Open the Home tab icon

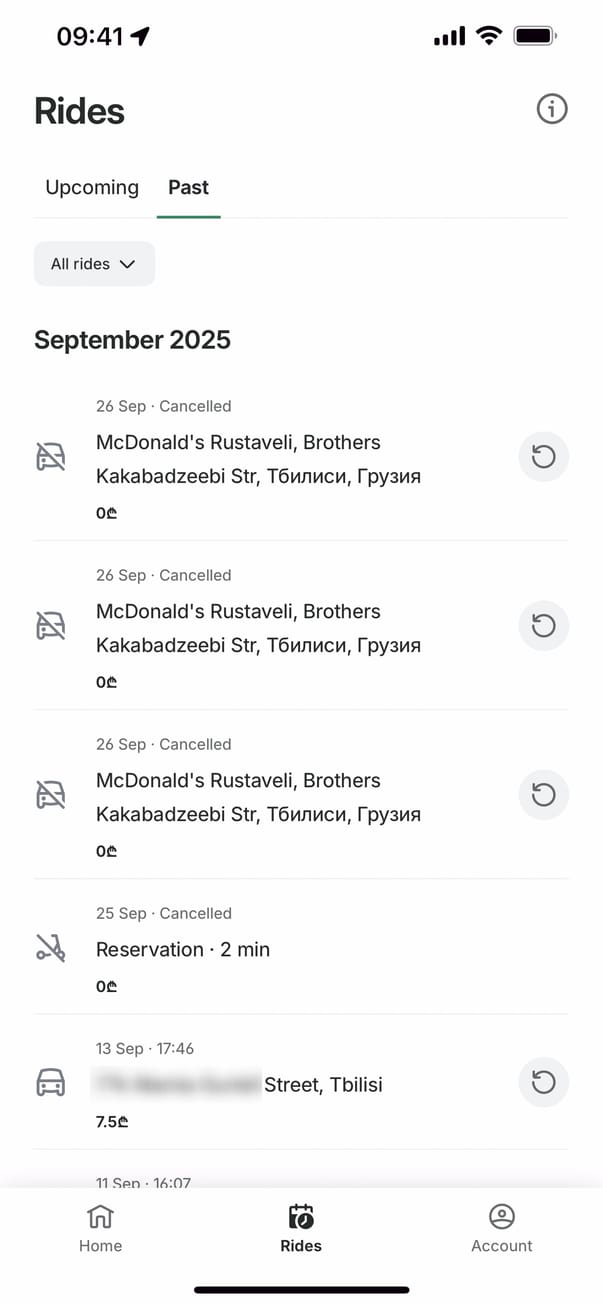tap(100, 1217)
